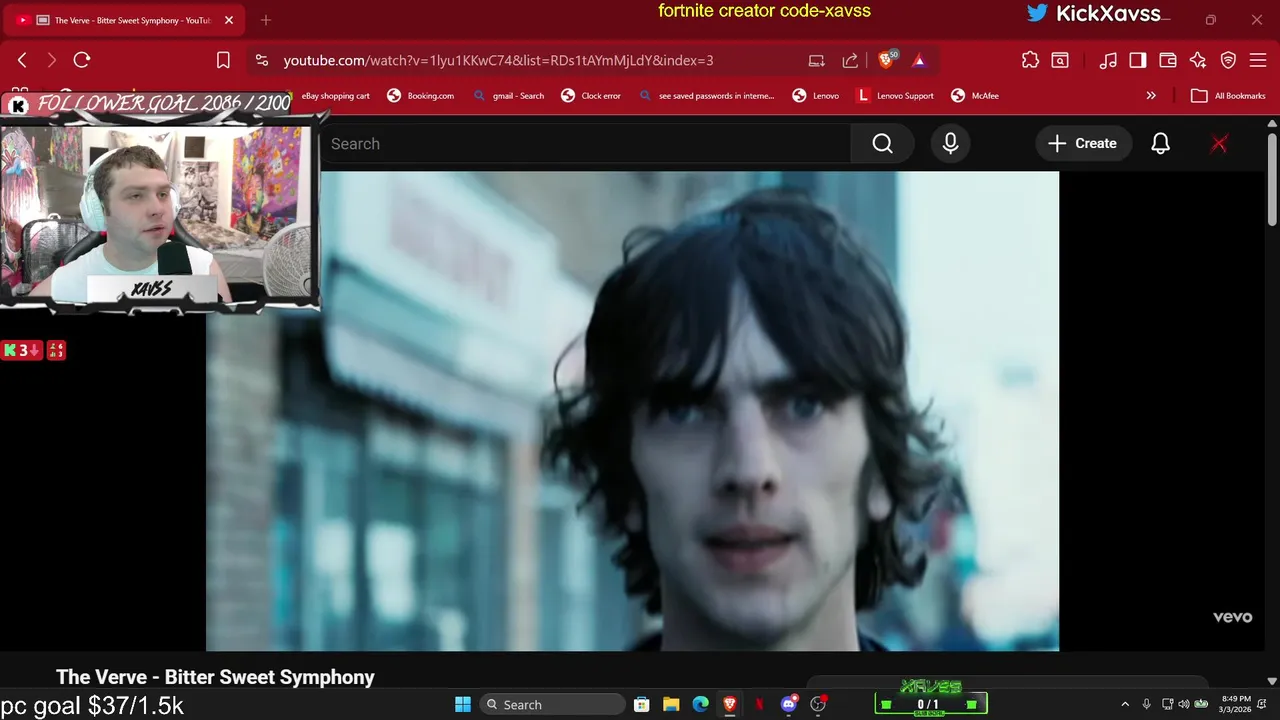This screenshot has width=1280, height=720.
Task: Bookmark this page using the toolbar bookmark icon
Action: 223,60
